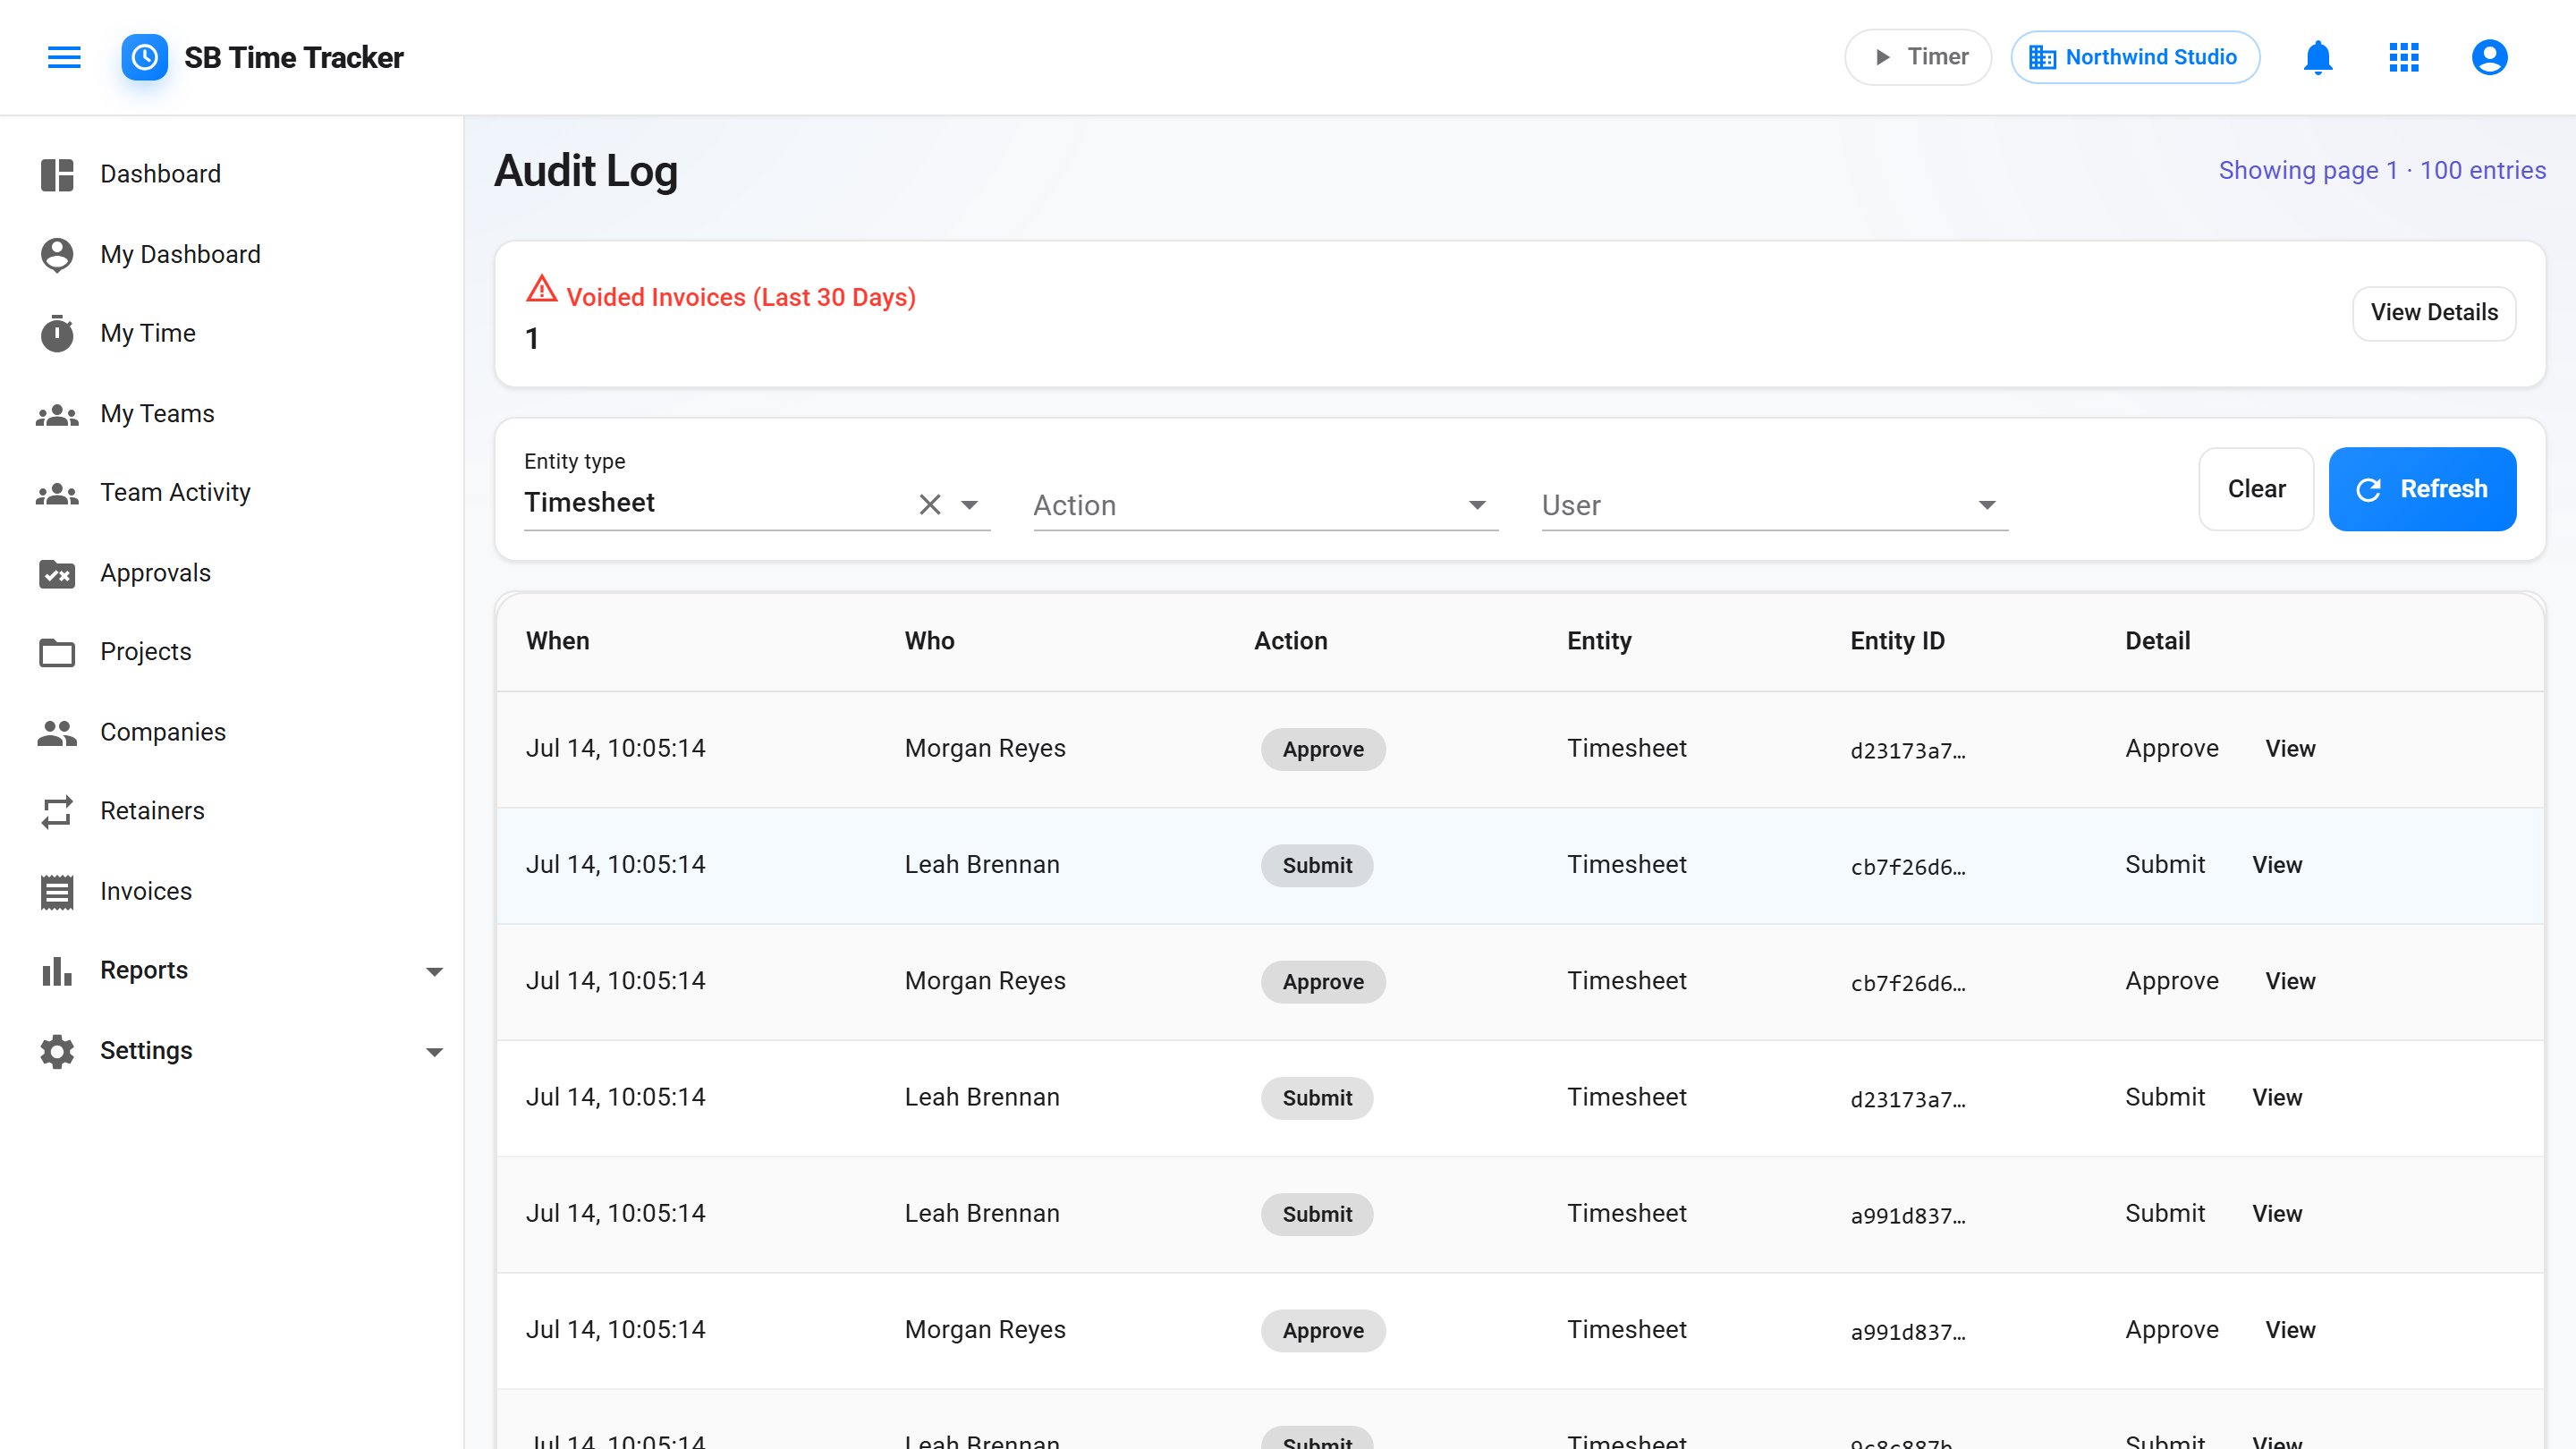This screenshot has height=1449, width=2576.
Task: Open the apps grid launcher
Action: [2403, 57]
